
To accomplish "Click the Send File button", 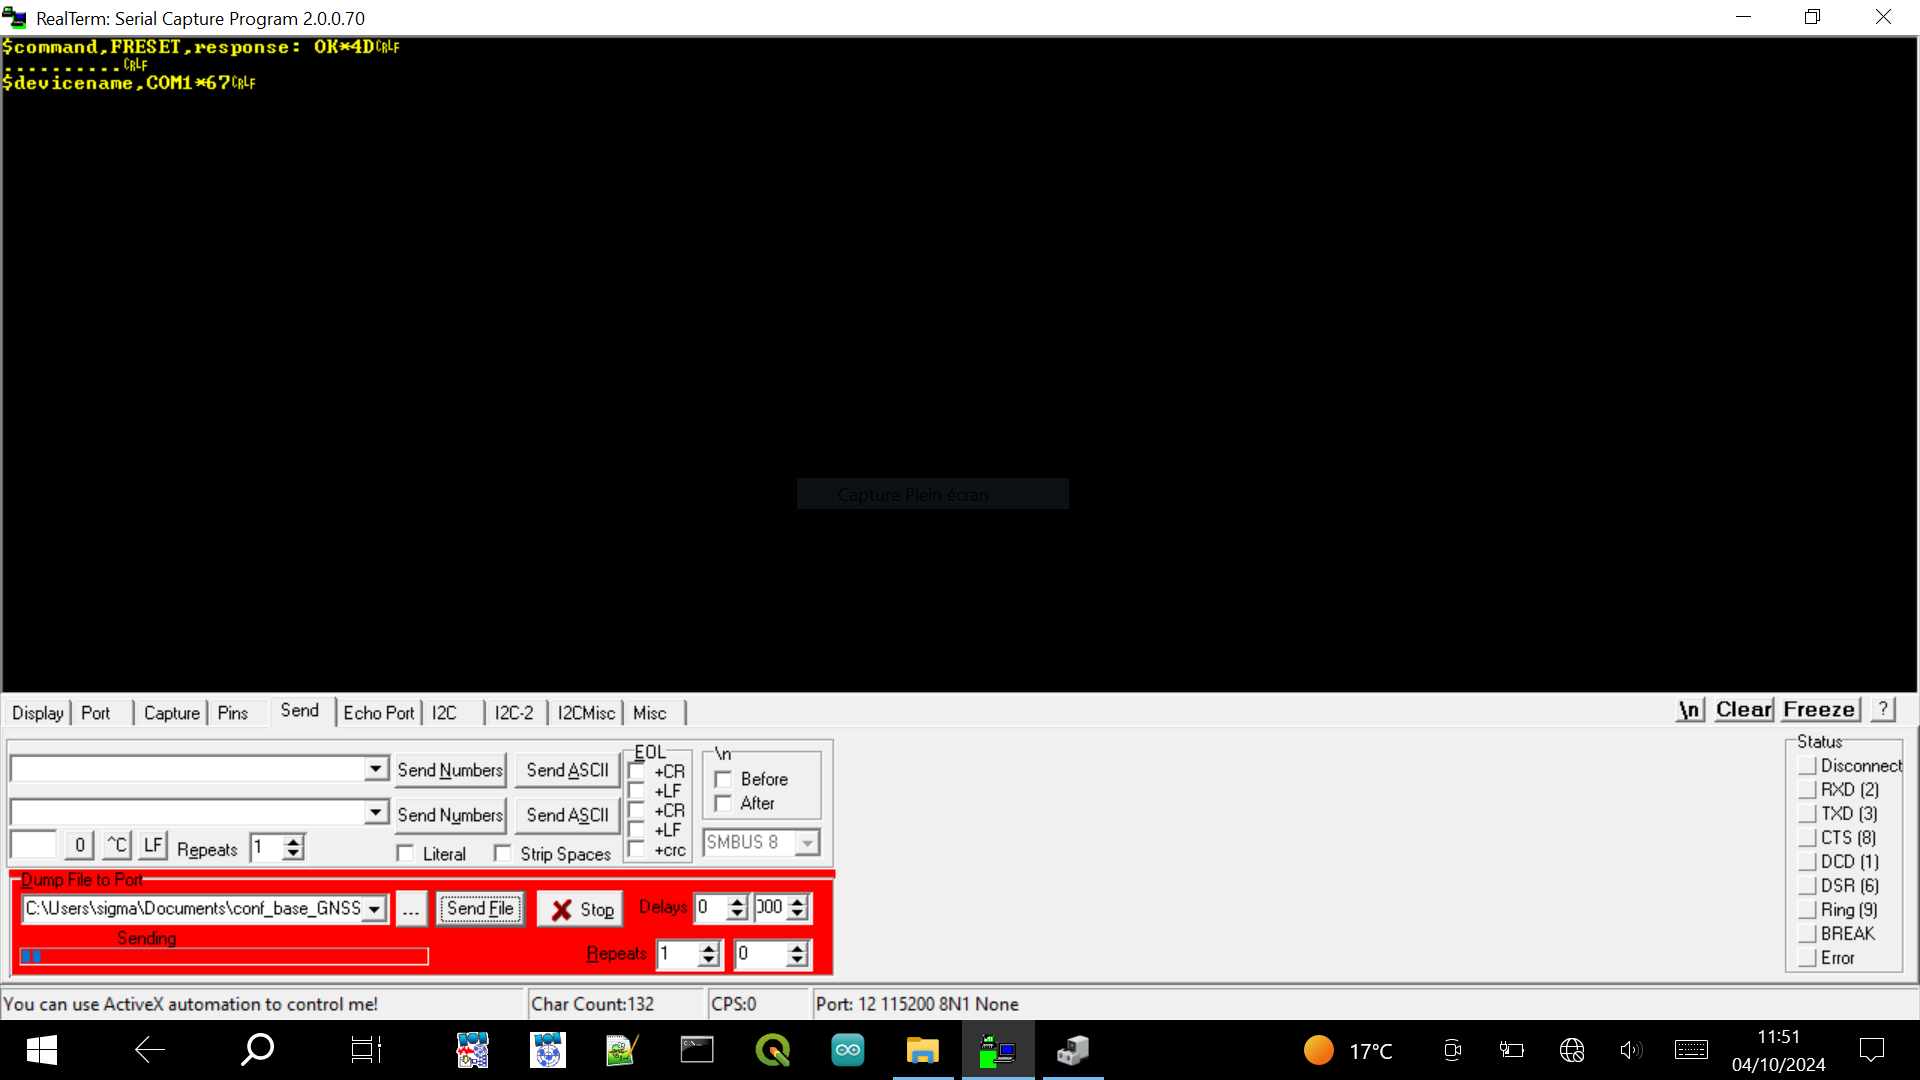I will click(x=480, y=909).
